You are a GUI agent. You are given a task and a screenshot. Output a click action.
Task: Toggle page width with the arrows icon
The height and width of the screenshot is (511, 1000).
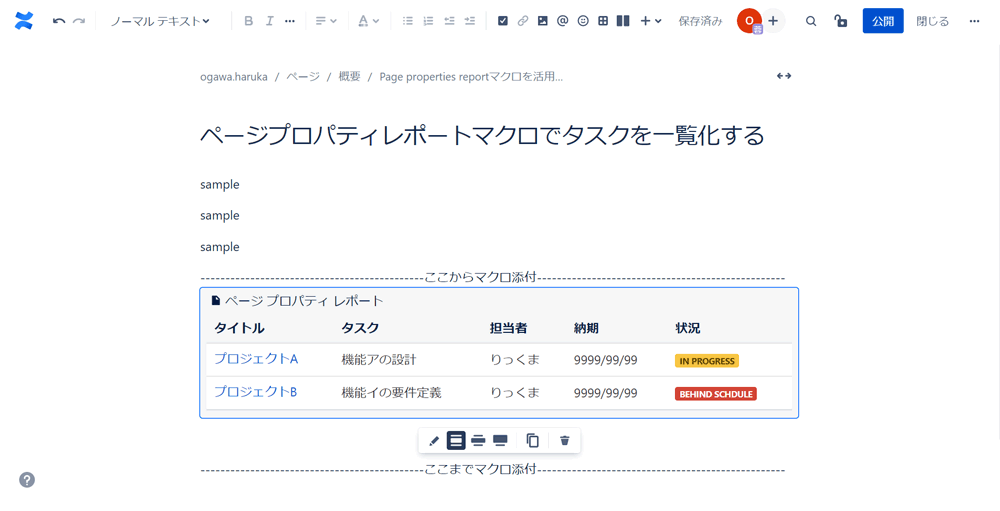[x=784, y=76]
